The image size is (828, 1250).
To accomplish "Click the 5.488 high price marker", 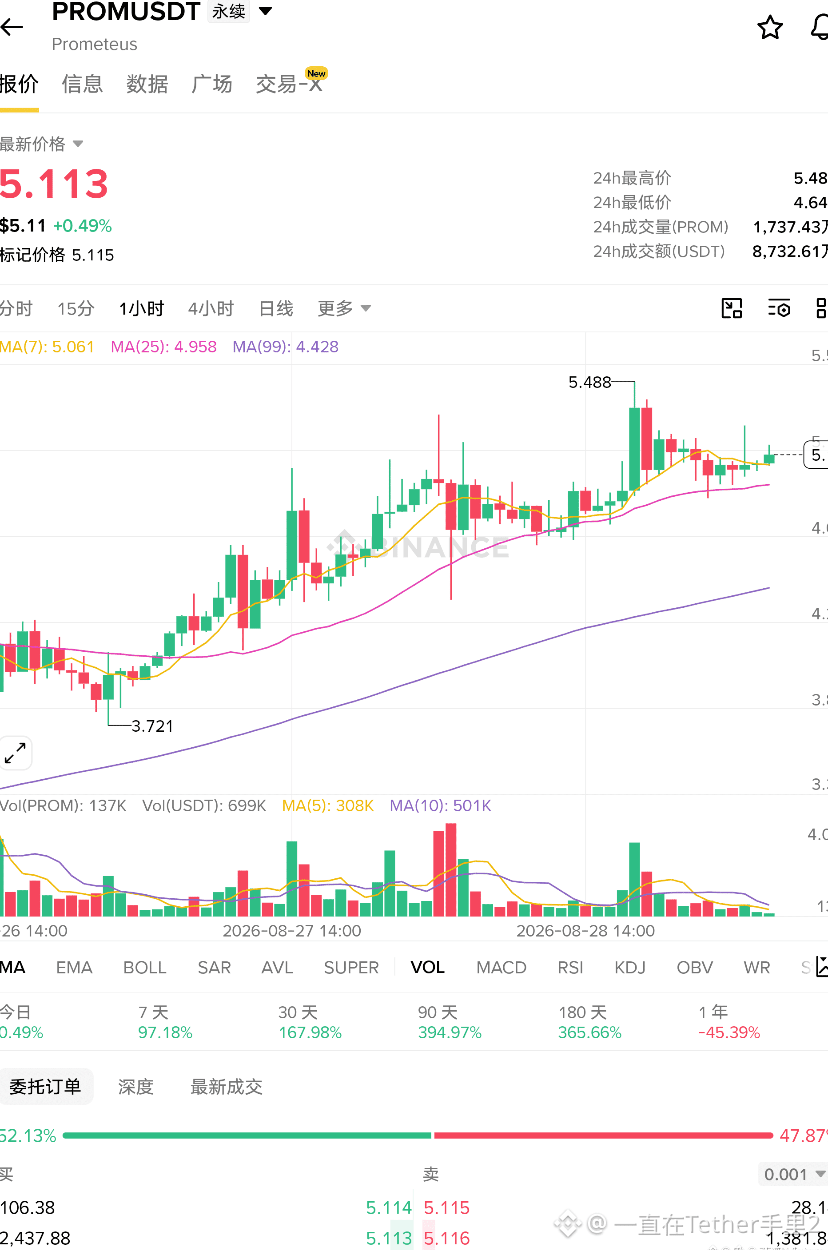I will (x=590, y=382).
